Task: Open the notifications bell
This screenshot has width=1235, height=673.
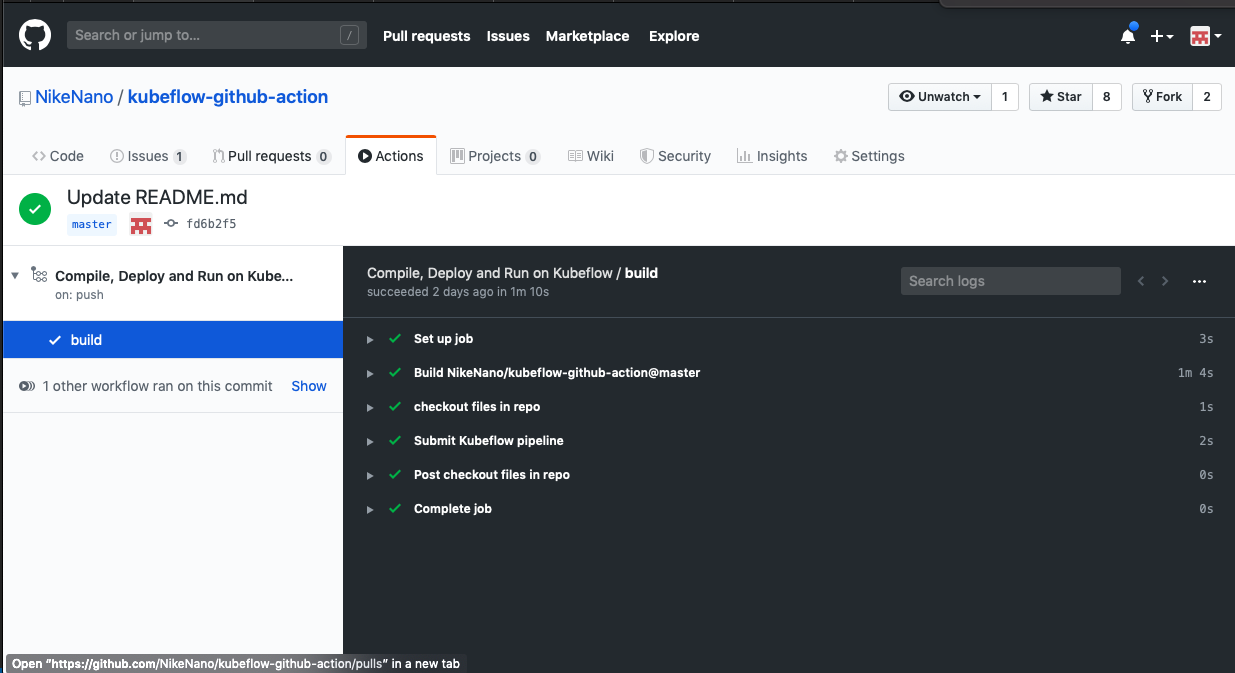Action: point(1128,36)
